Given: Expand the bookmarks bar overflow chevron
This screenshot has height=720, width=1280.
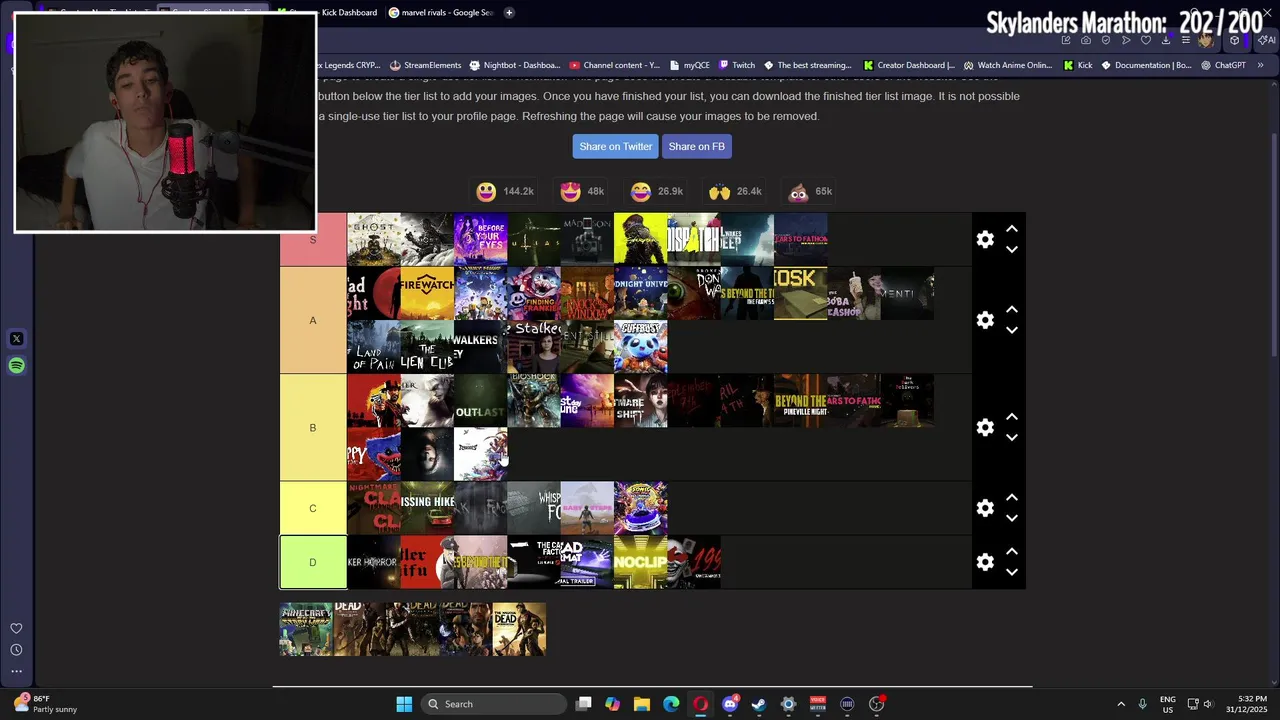Looking at the screenshot, I should click(x=1260, y=65).
